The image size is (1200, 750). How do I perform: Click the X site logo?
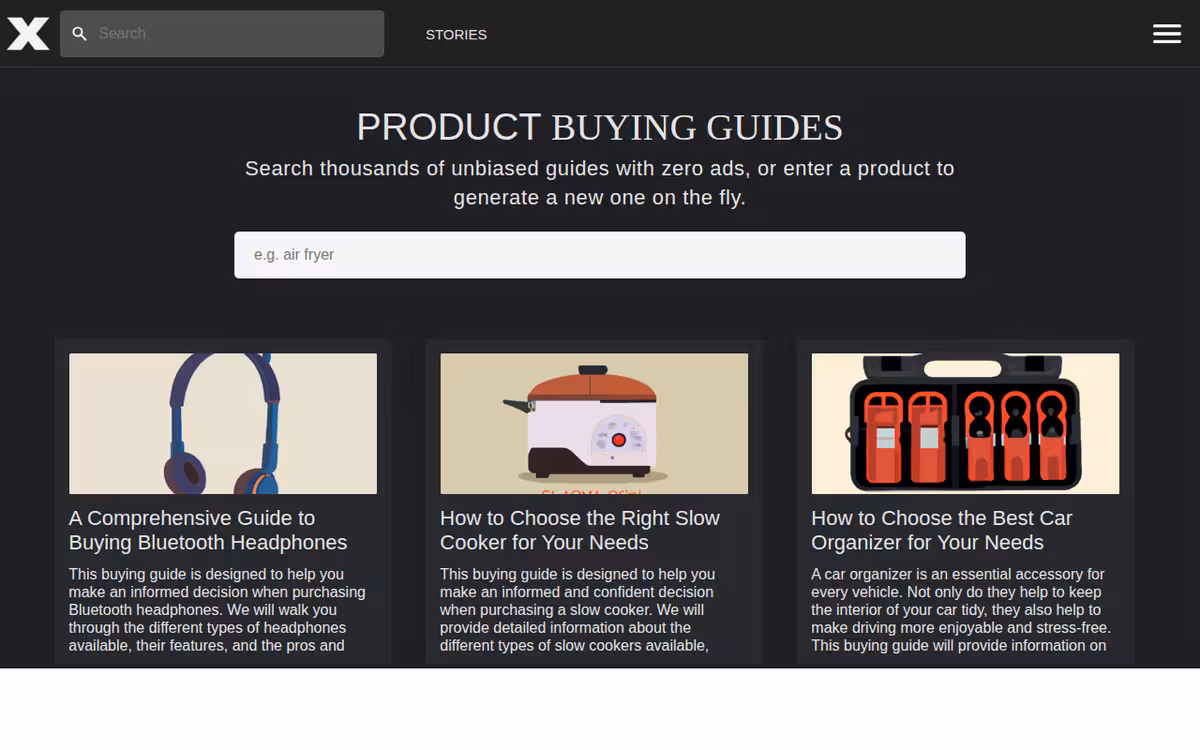(28, 34)
